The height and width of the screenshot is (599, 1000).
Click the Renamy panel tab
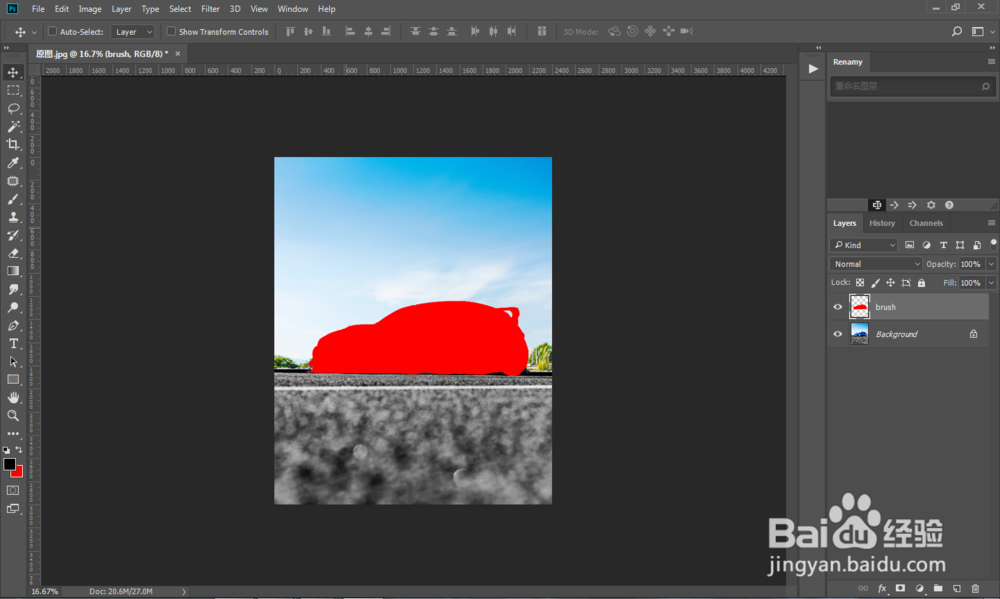point(848,62)
